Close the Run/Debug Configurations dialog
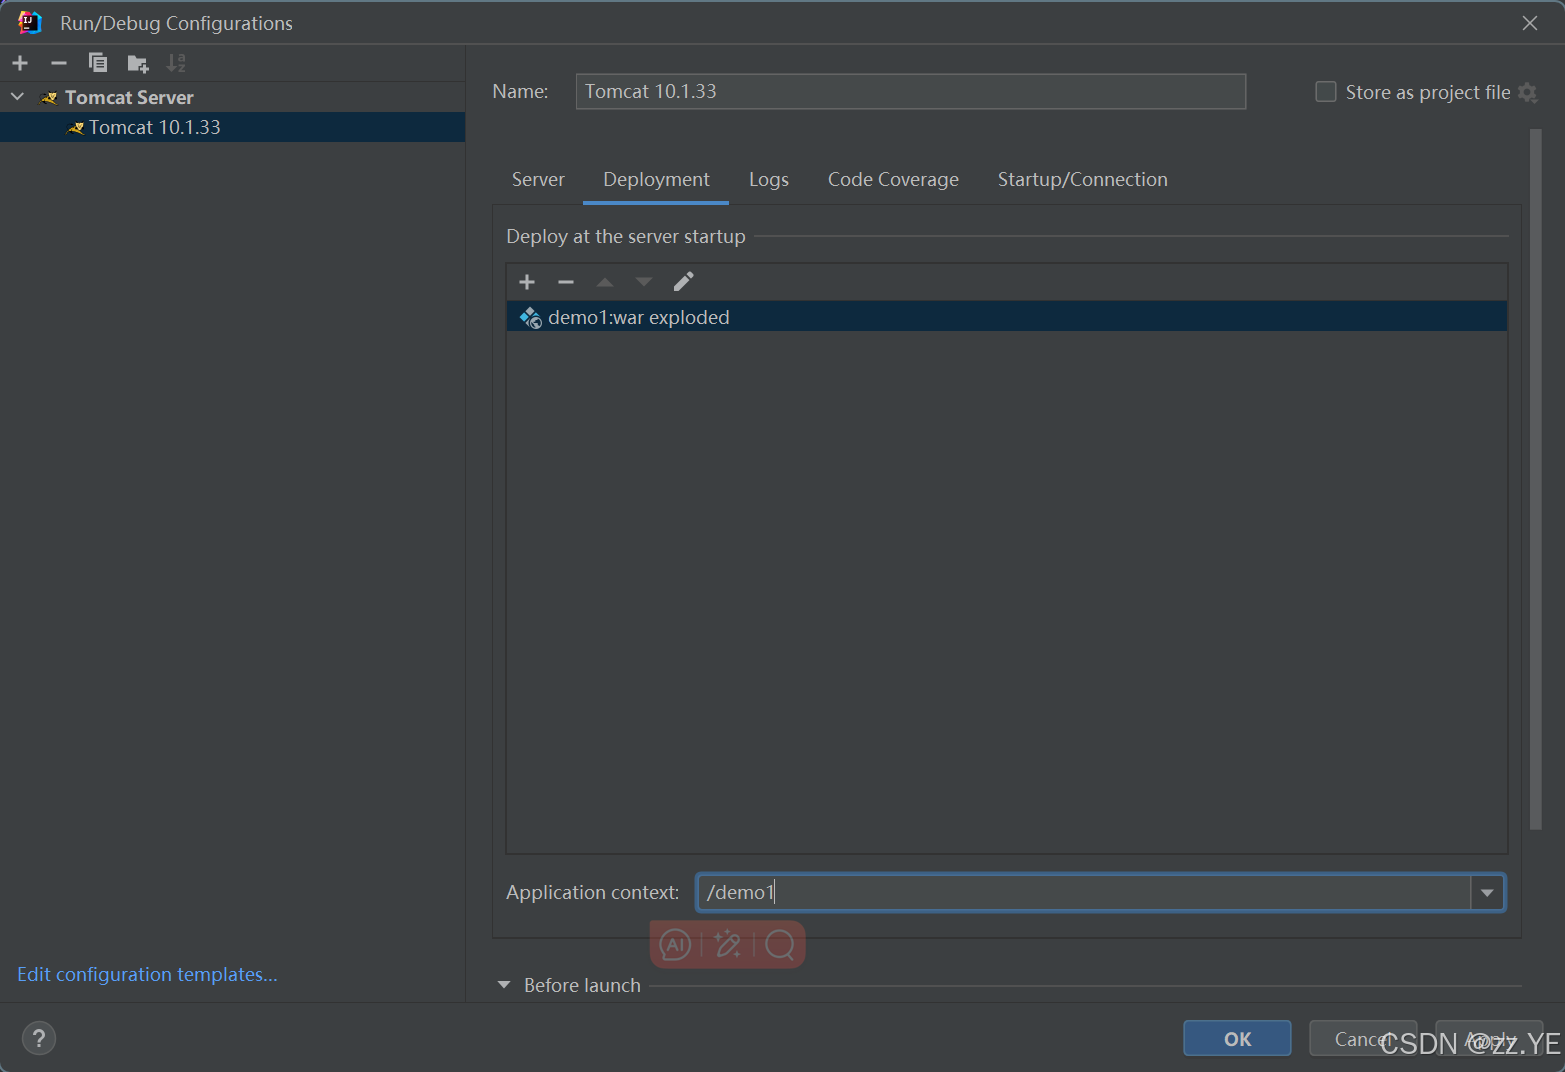The image size is (1565, 1072). pos(1530,23)
